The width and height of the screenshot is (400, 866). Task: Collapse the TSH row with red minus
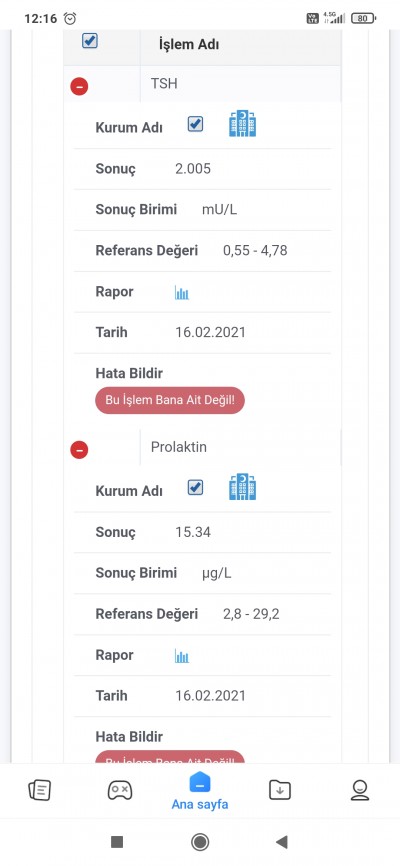(79, 86)
